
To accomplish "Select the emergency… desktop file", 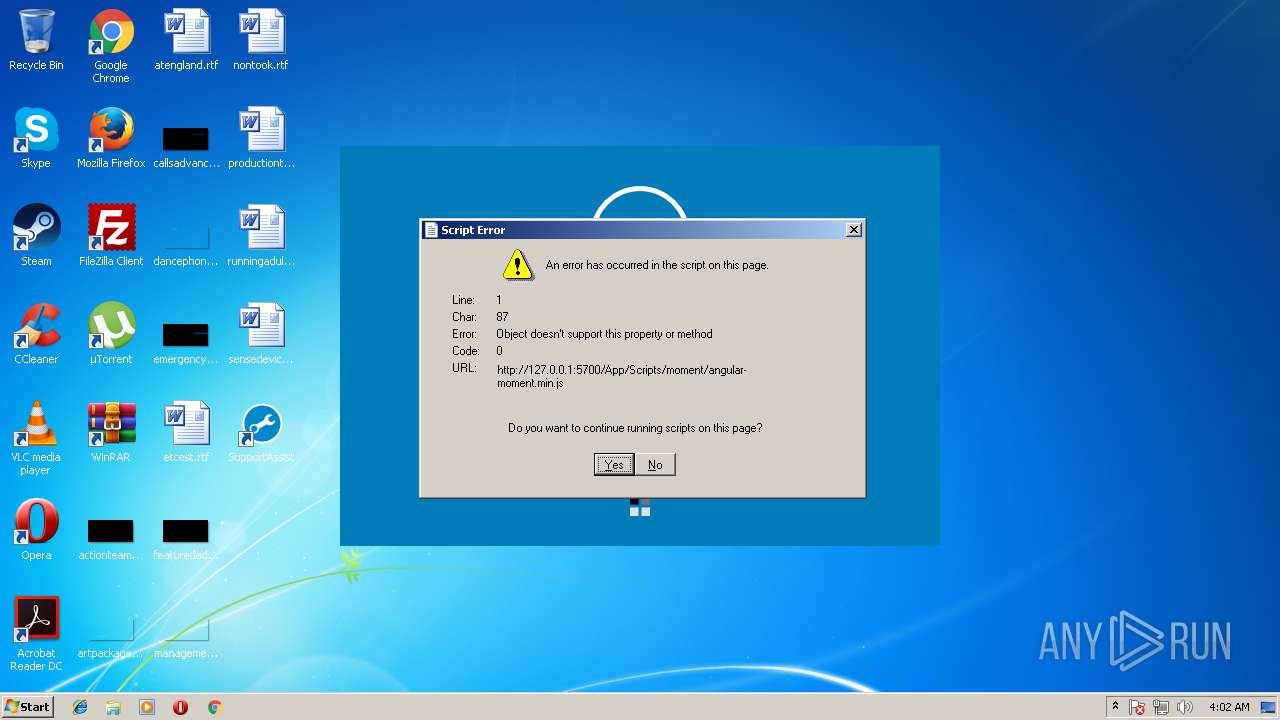I will point(186,341).
